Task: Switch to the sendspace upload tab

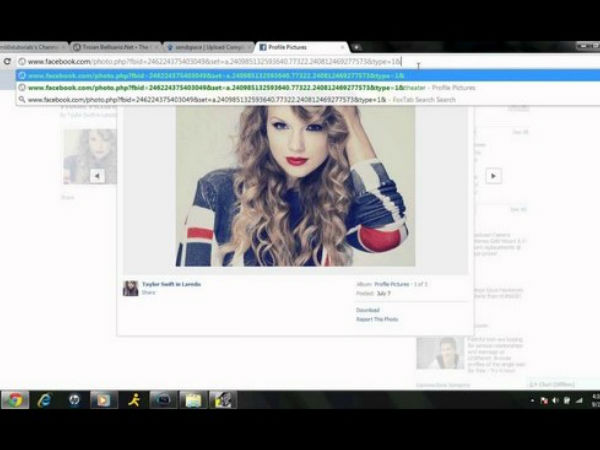Action: point(206,47)
